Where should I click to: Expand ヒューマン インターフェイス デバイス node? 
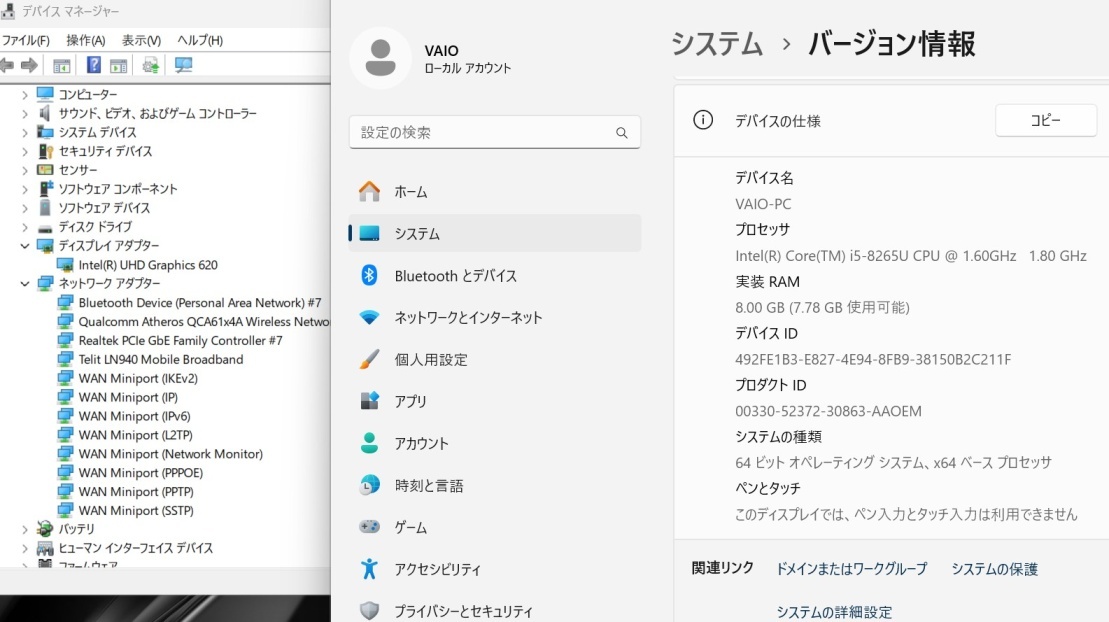pos(25,548)
